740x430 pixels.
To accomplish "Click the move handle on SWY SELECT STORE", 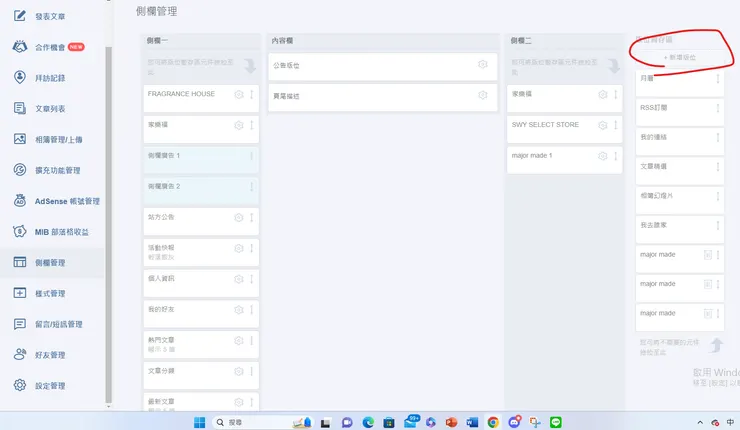I will coord(615,125).
